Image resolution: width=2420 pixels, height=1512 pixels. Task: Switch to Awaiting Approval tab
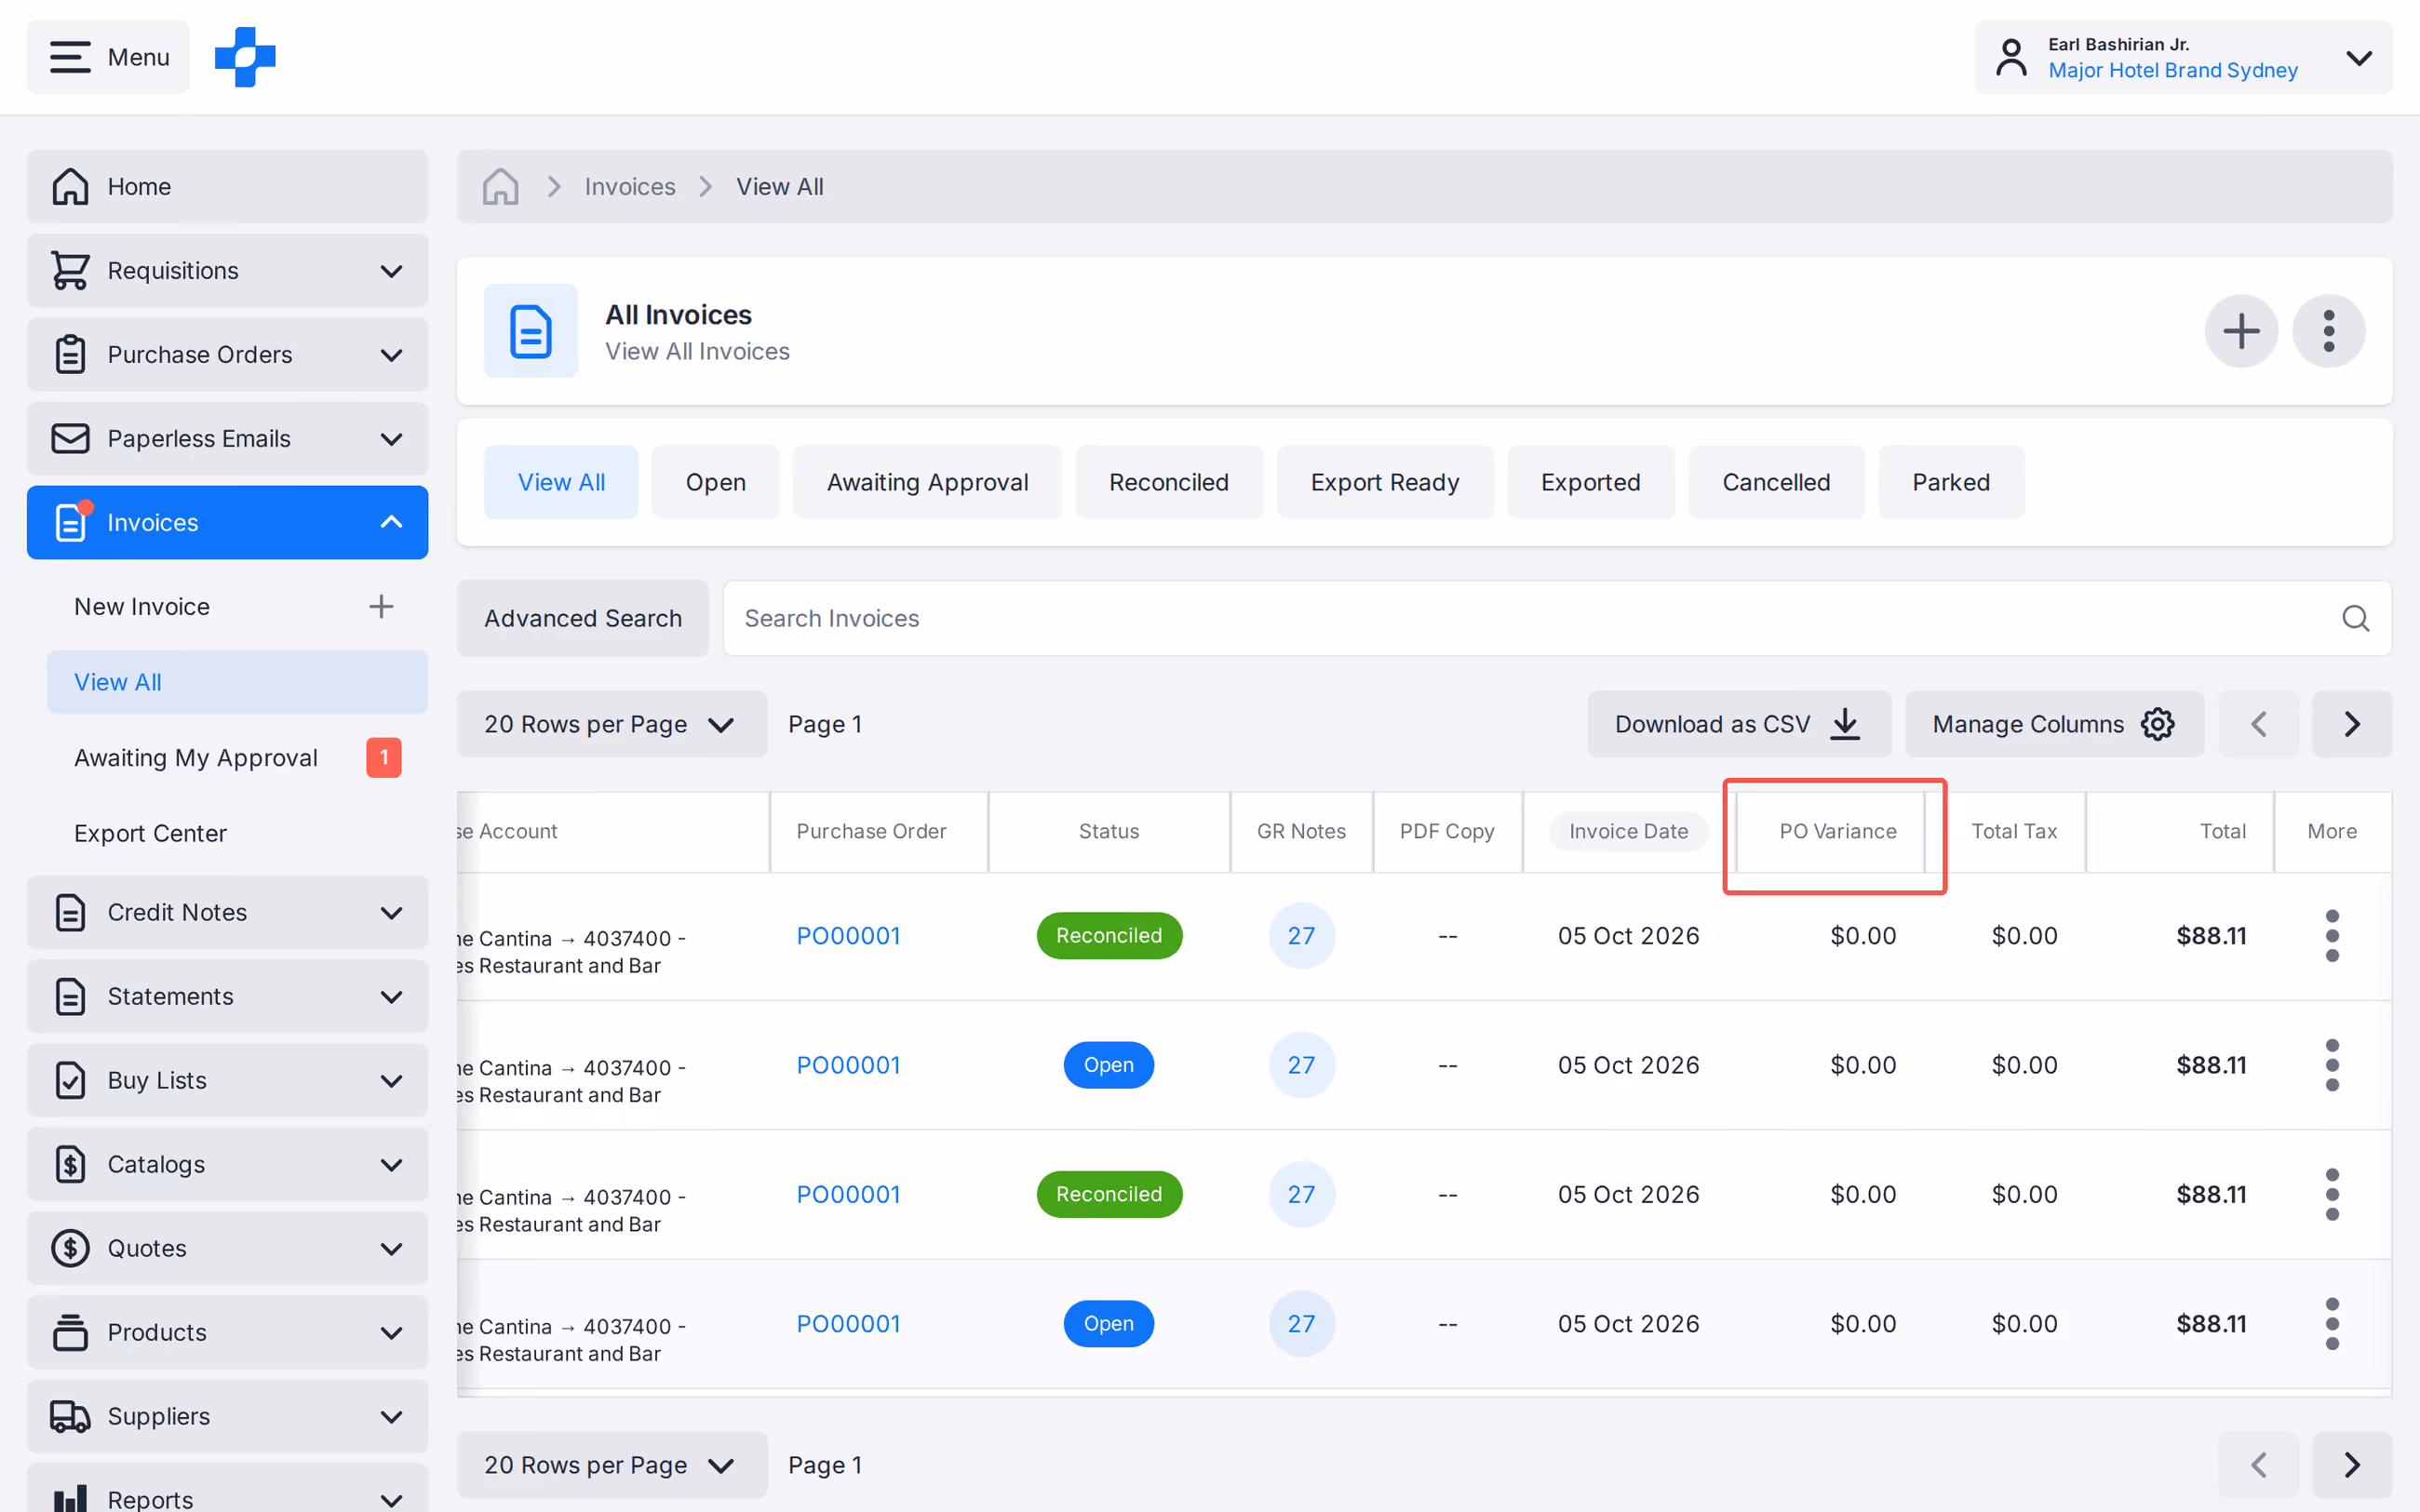coord(927,482)
